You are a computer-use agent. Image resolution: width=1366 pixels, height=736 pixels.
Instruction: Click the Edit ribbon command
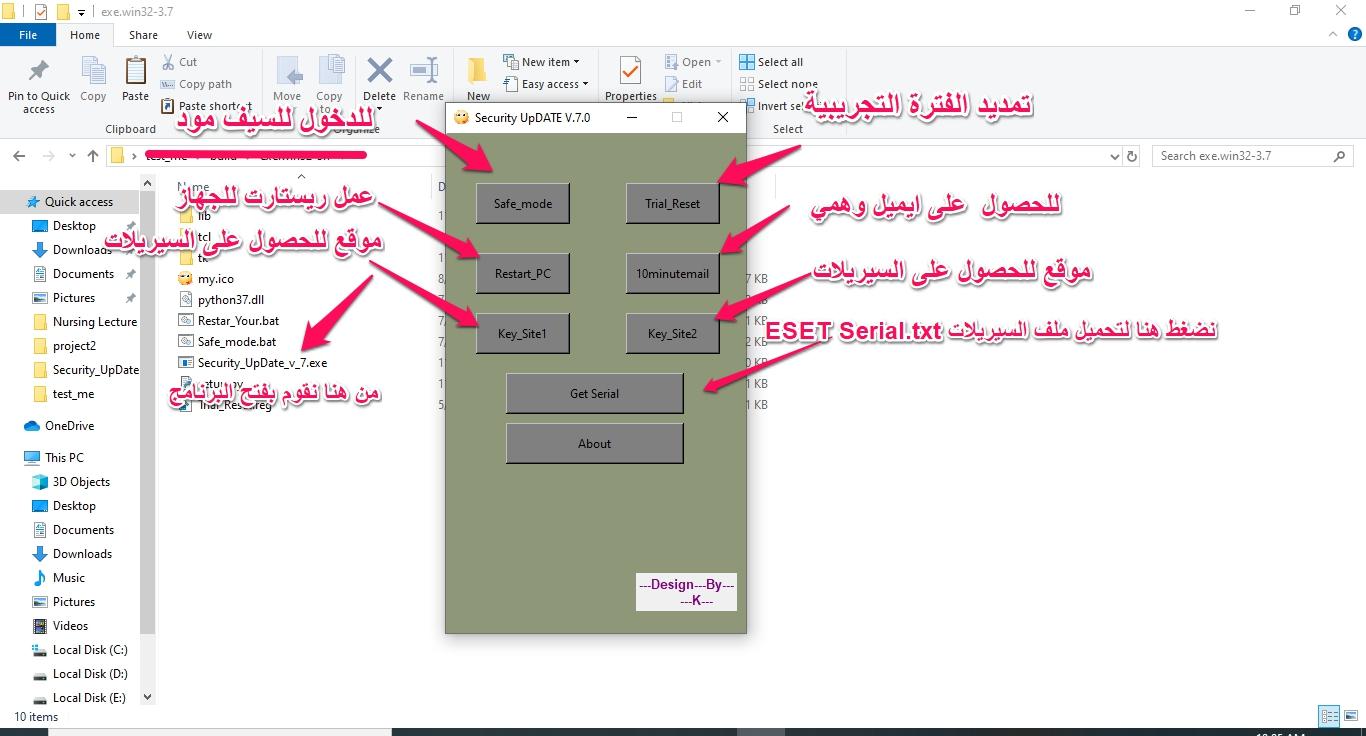(684, 84)
